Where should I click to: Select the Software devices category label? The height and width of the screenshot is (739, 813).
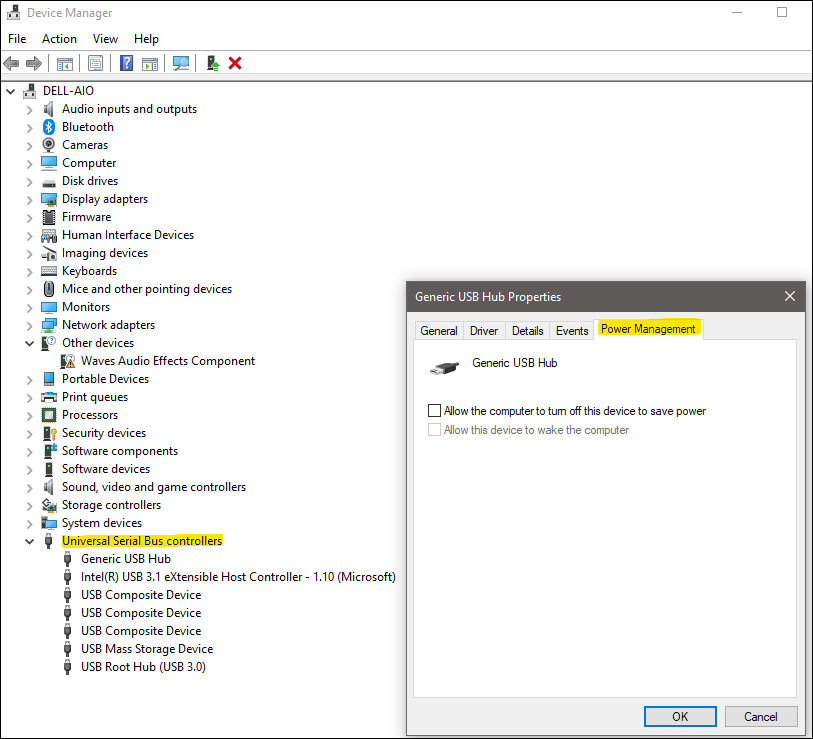point(106,469)
